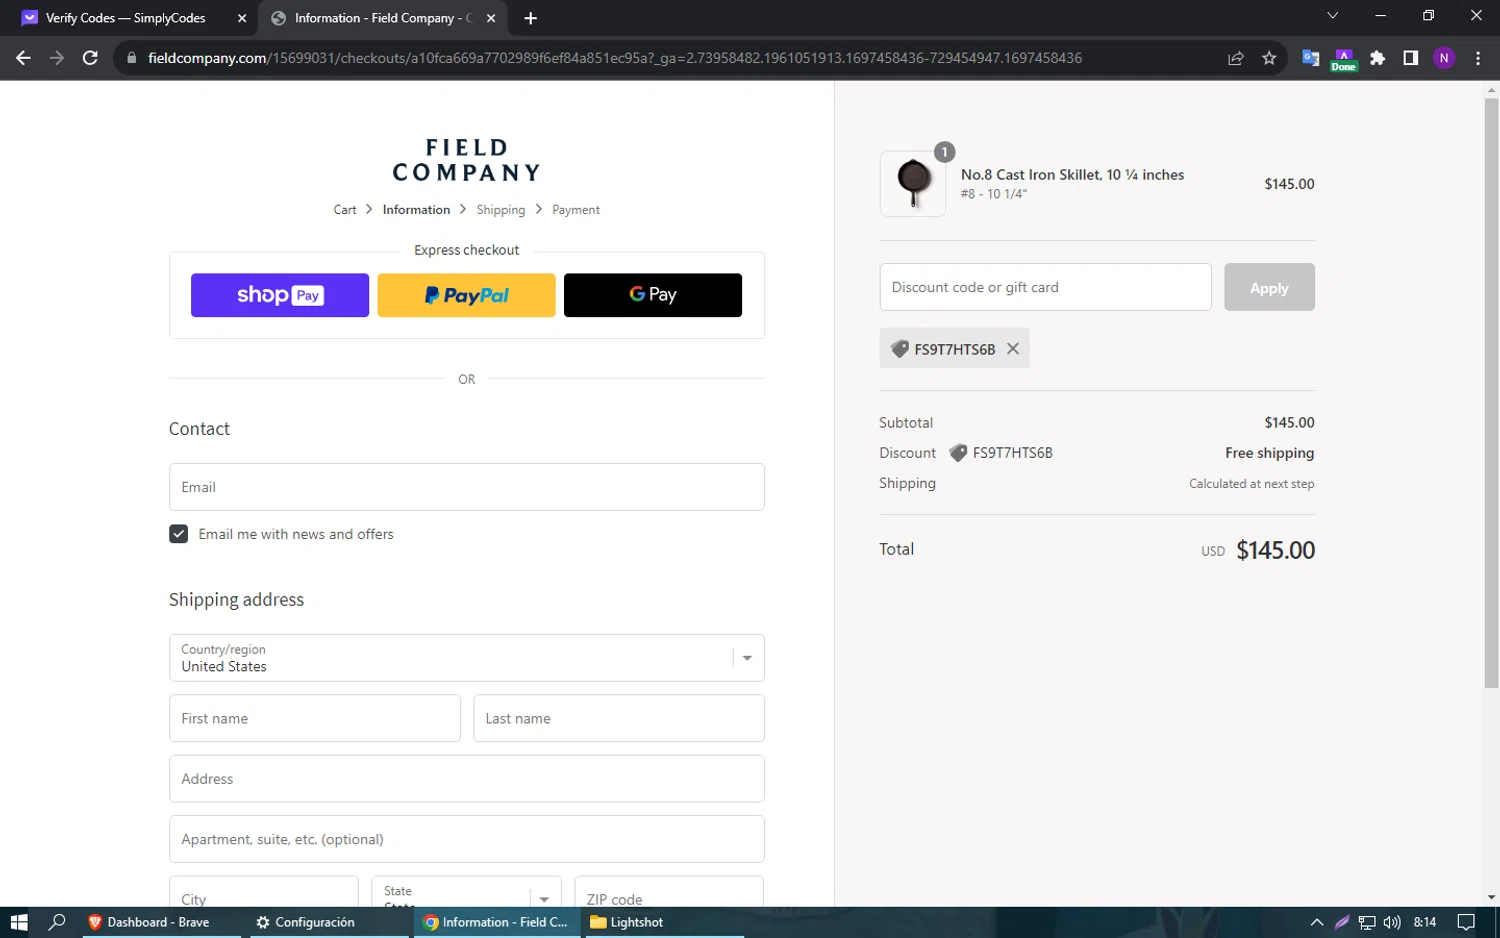Open the State dropdown

coord(466,892)
